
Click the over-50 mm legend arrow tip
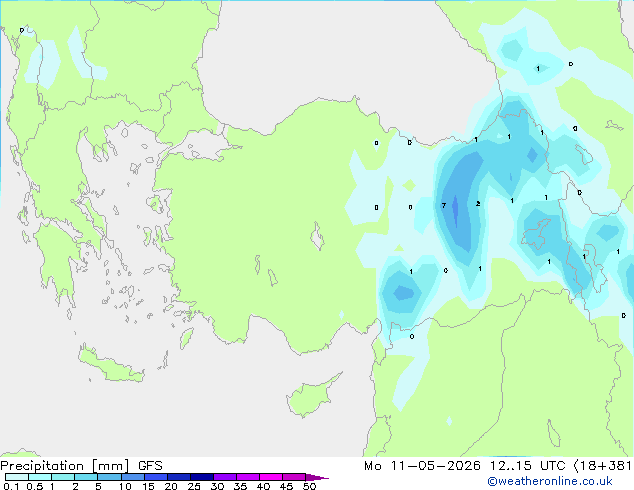tap(317, 477)
